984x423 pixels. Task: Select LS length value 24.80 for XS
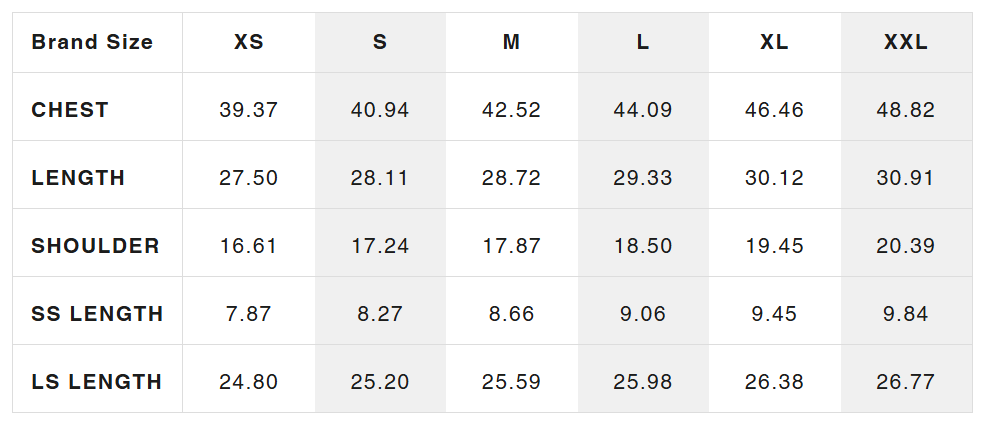[249, 381]
